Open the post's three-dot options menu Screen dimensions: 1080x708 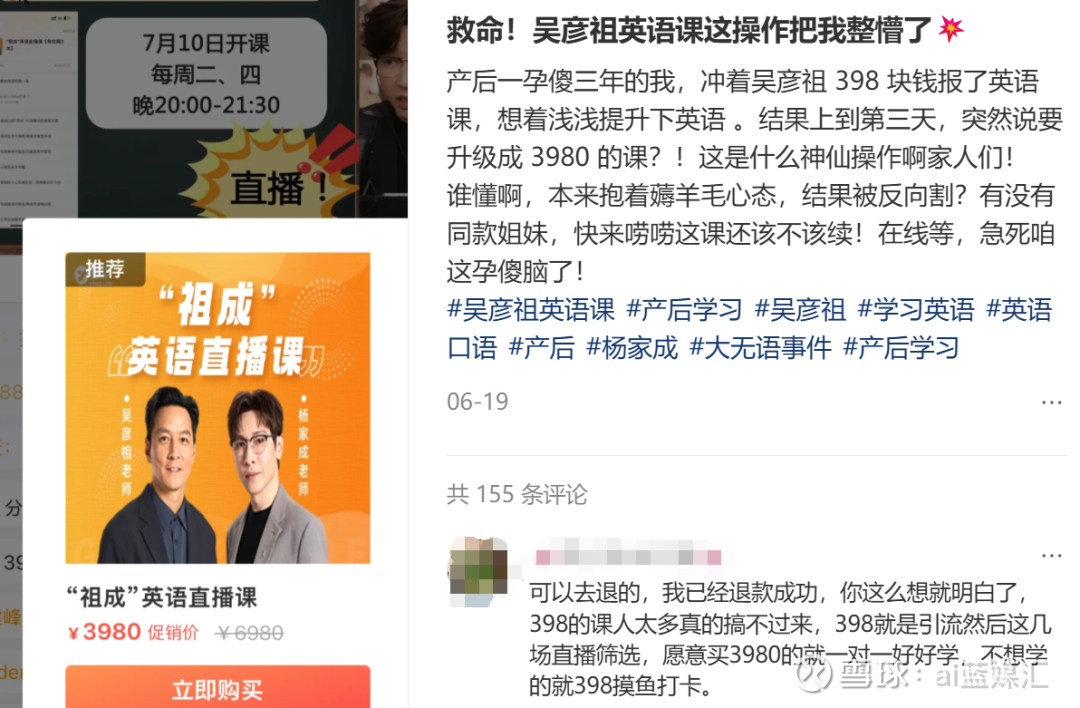(1051, 402)
